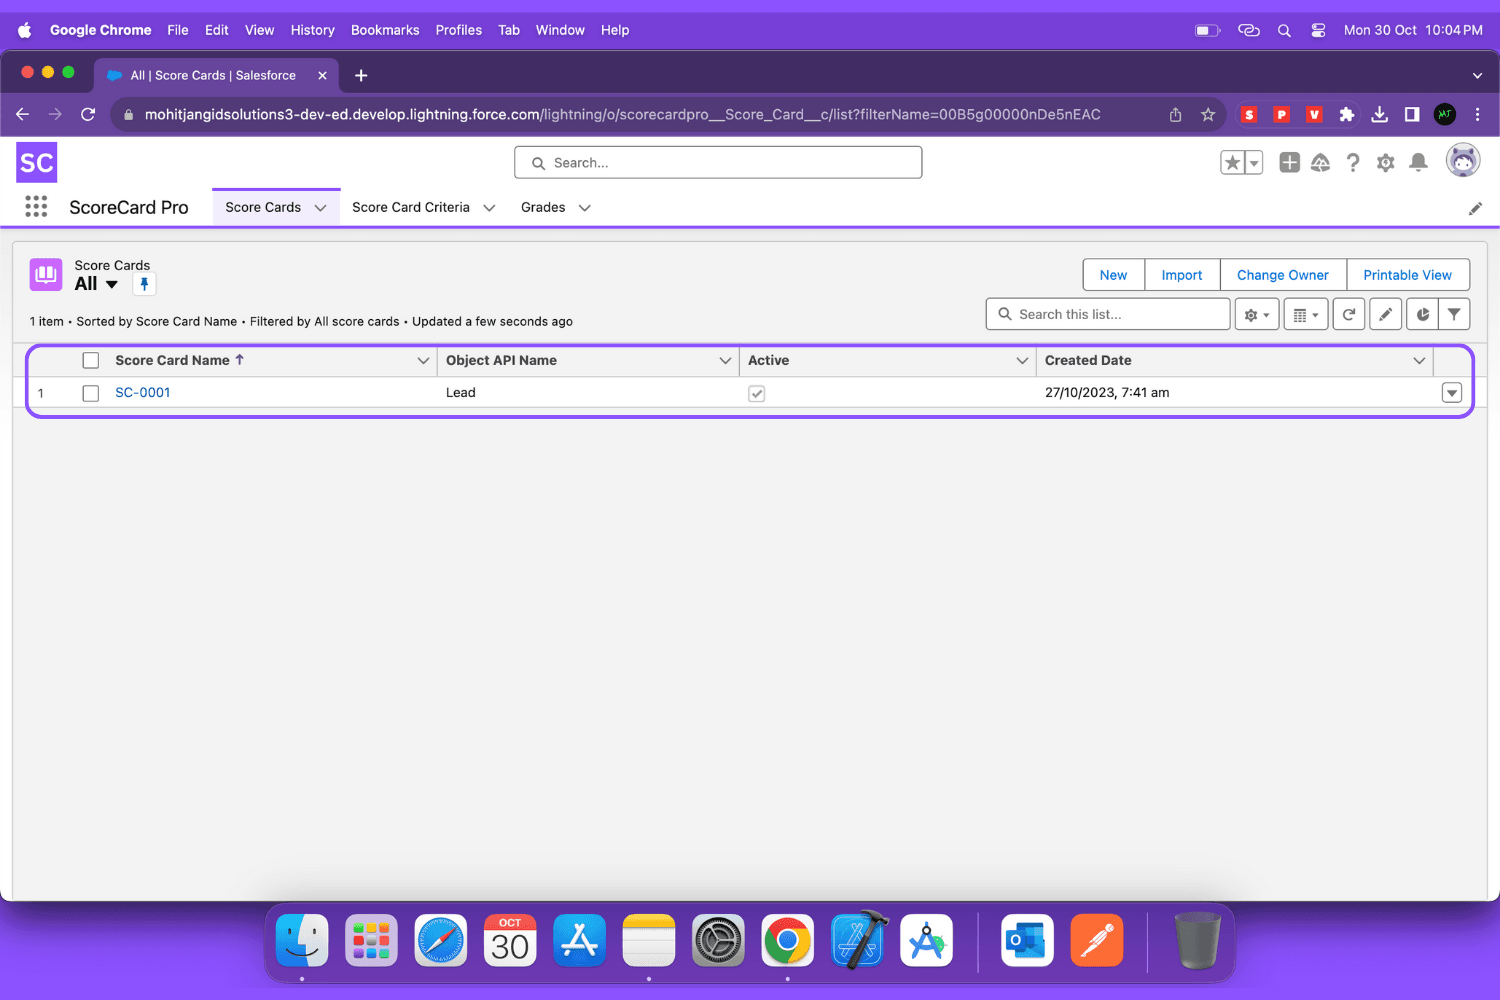The width and height of the screenshot is (1500, 1000).
Task: Go back to the previous page
Action: pos(23,114)
